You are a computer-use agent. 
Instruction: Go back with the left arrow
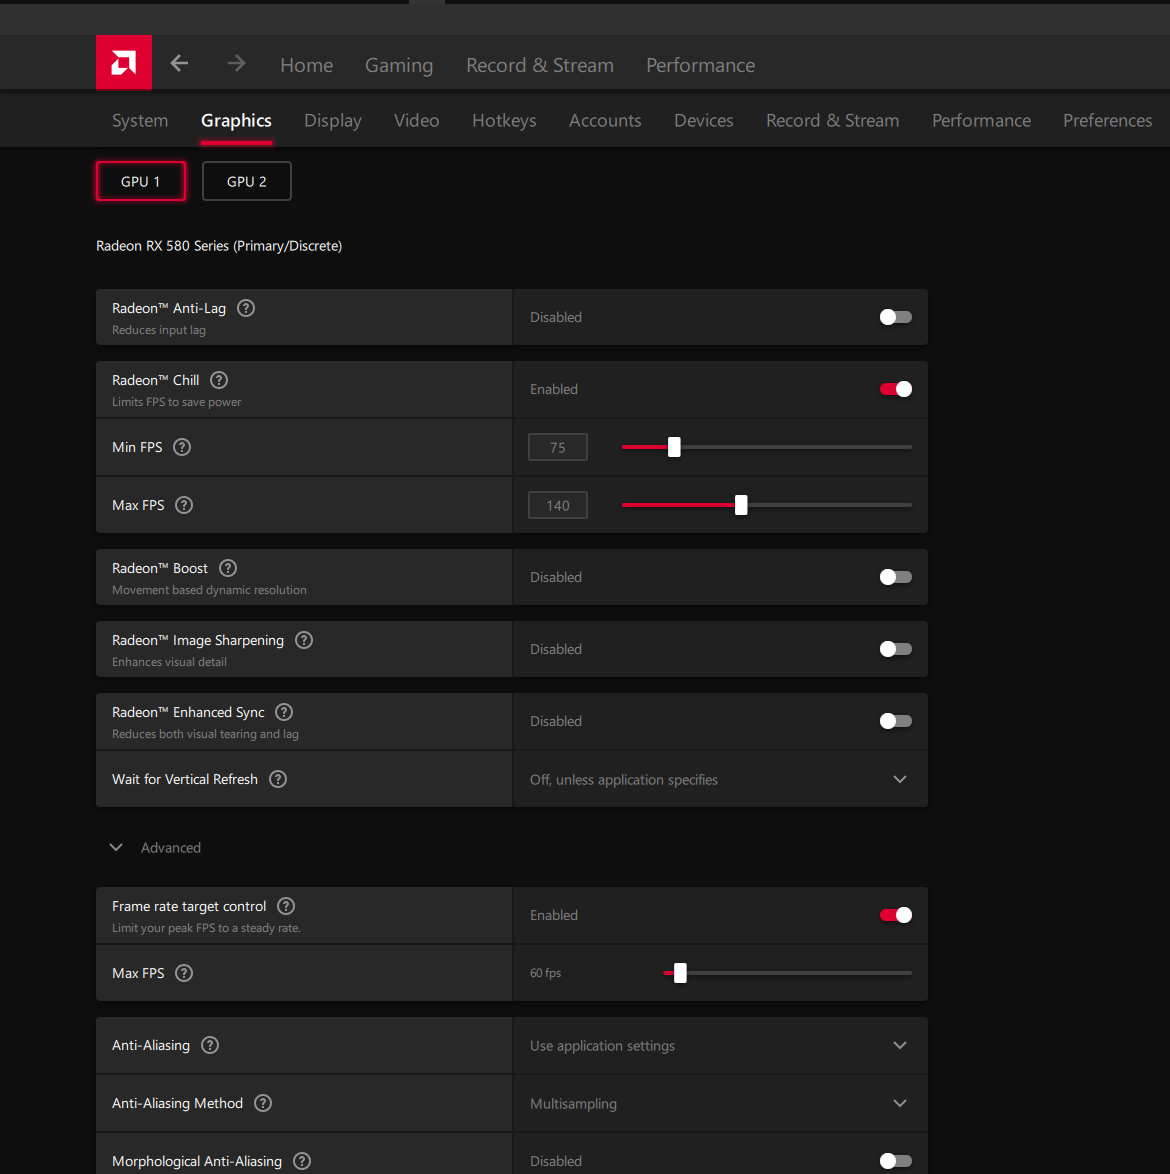point(179,64)
